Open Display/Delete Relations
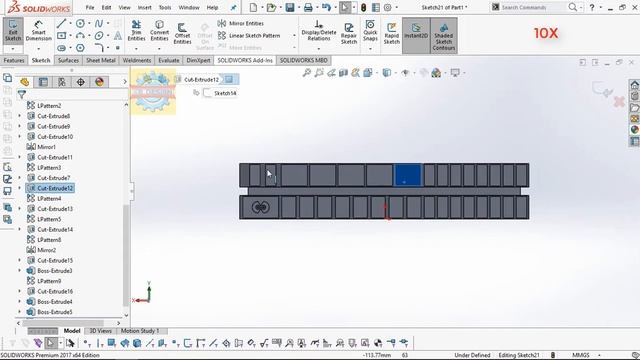 coord(319,31)
